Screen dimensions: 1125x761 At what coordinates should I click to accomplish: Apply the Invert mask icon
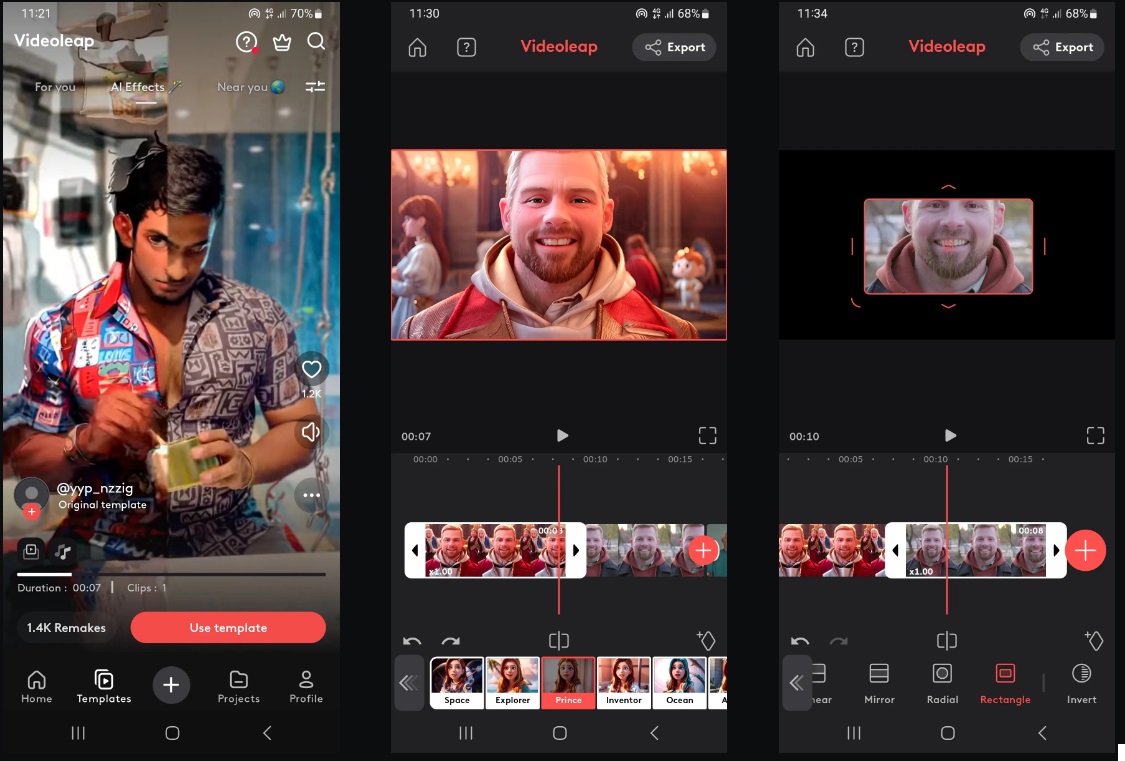[1081, 683]
